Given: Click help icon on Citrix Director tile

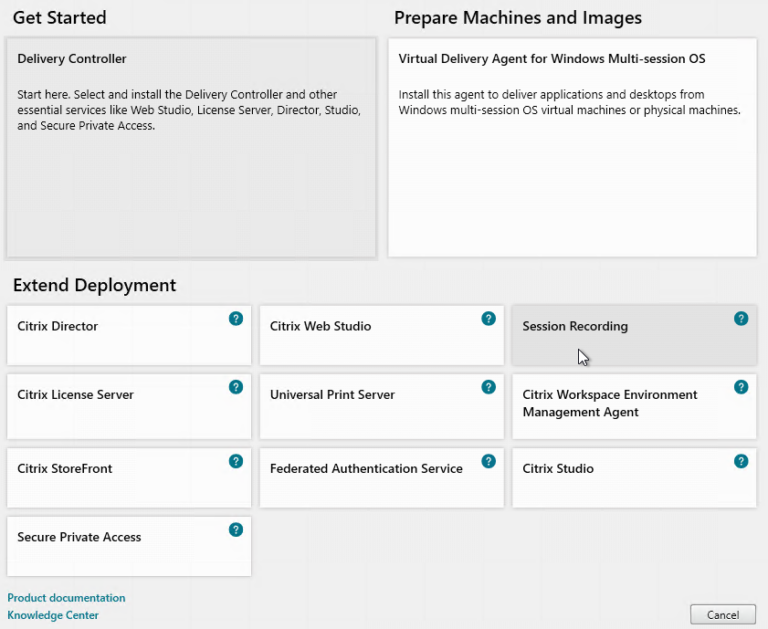Looking at the screenshot, I should coord(236,319).
